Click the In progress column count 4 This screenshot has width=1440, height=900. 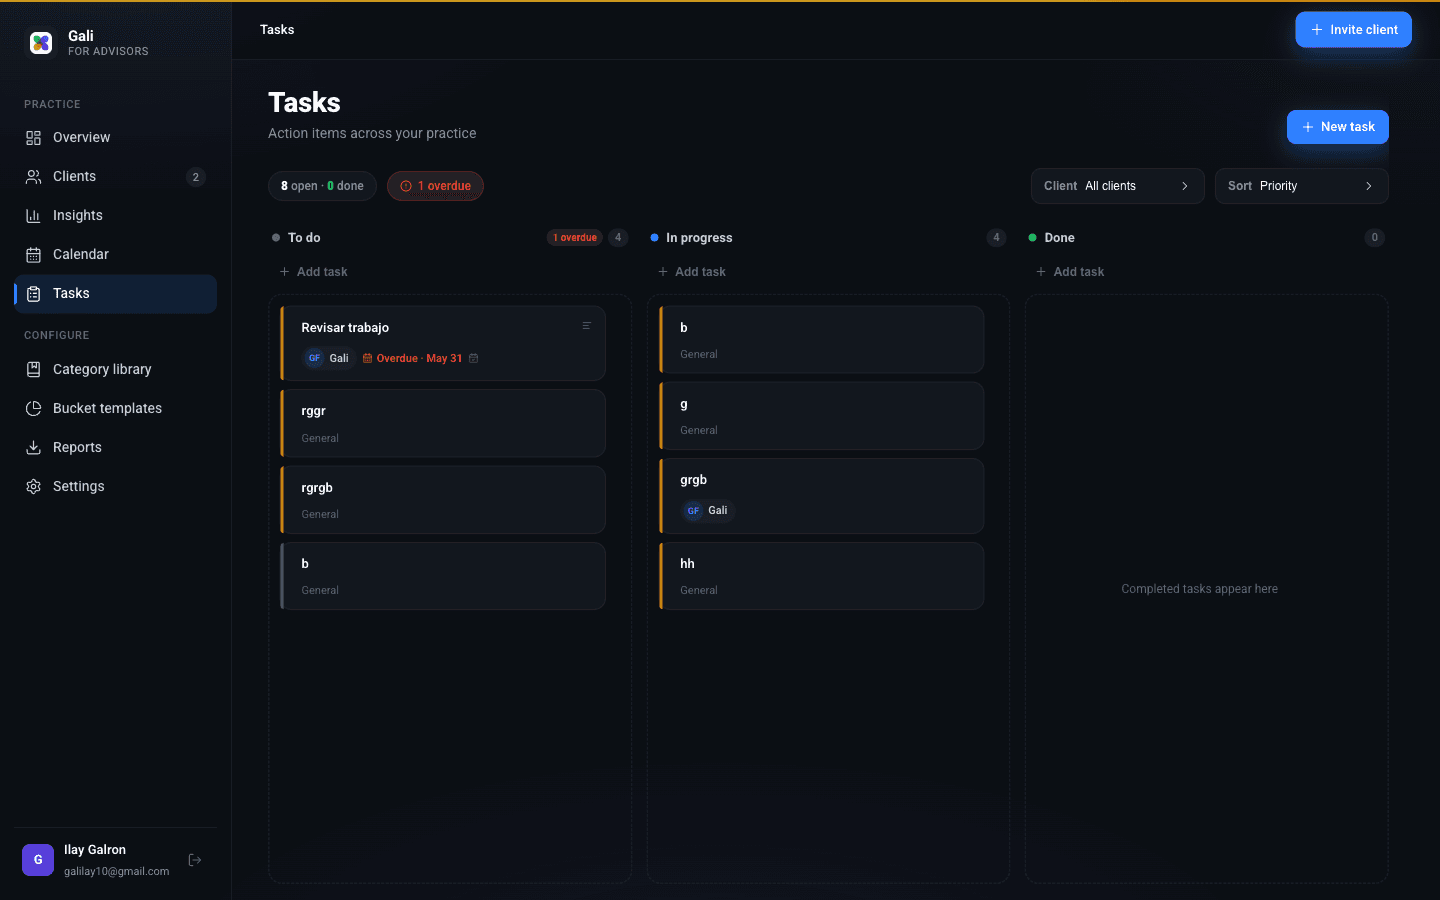pos(996,238)
